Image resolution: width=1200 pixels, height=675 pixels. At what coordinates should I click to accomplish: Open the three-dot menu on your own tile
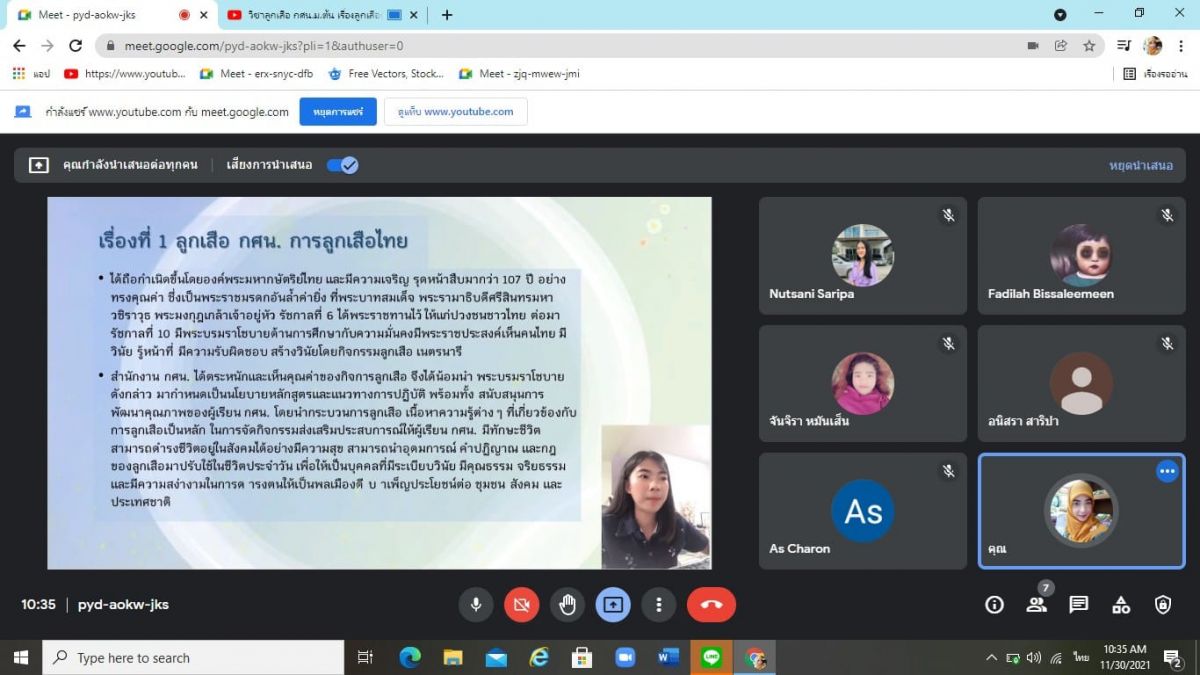coord(1166,471)
